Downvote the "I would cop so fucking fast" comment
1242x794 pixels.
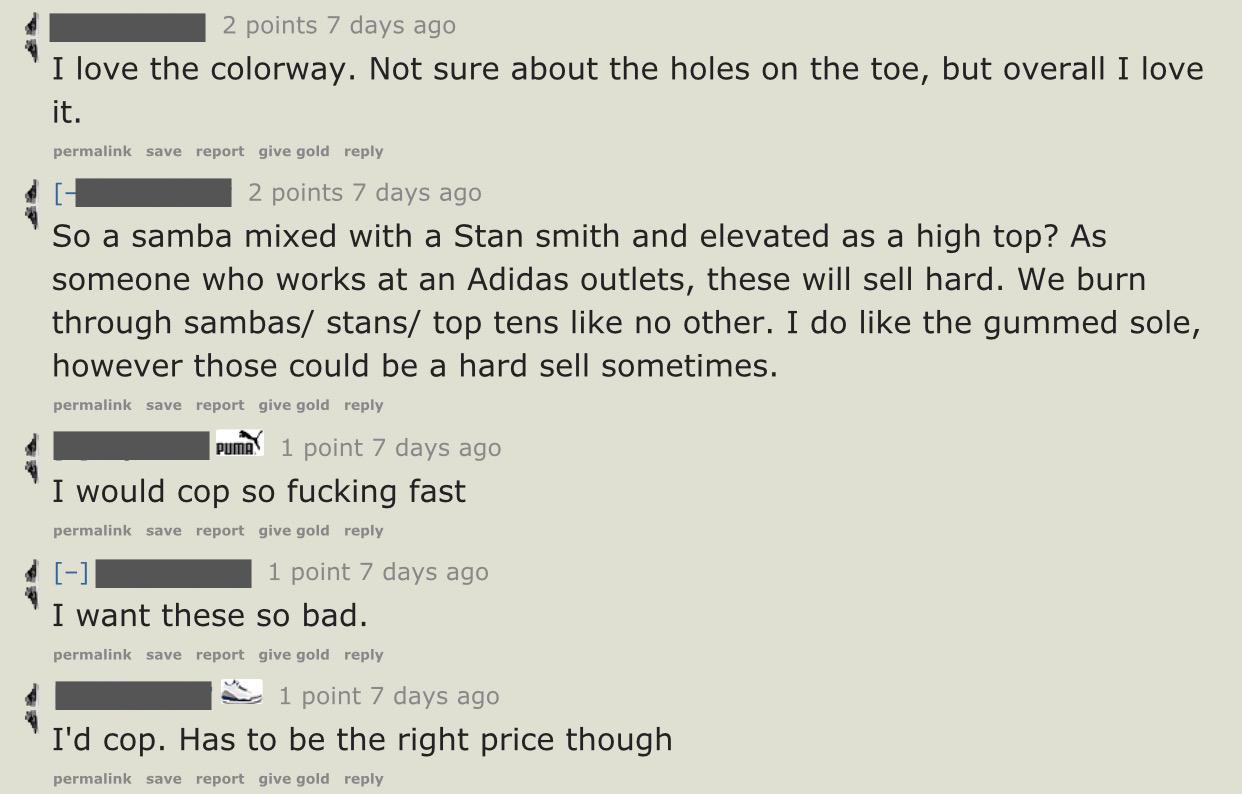click(32, 471)
